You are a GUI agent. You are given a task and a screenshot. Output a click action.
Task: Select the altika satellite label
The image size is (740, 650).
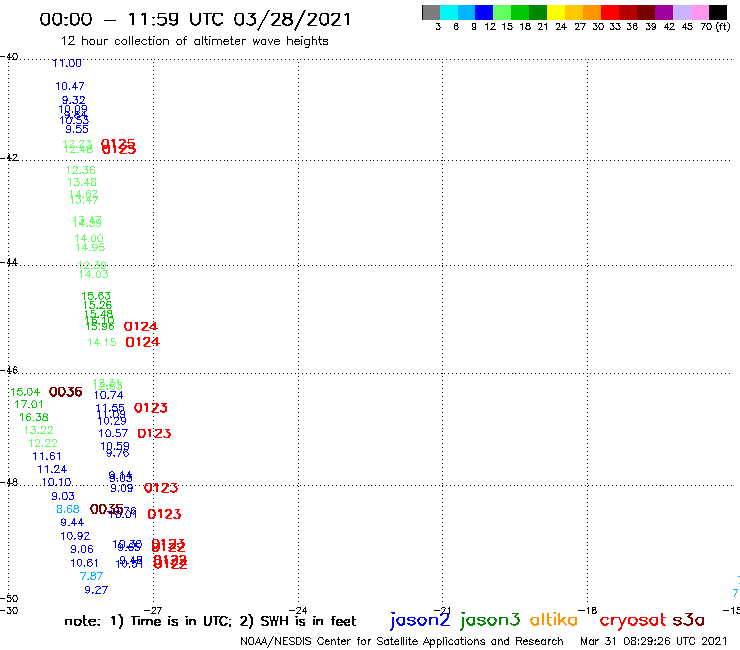(x=554, y=619)
